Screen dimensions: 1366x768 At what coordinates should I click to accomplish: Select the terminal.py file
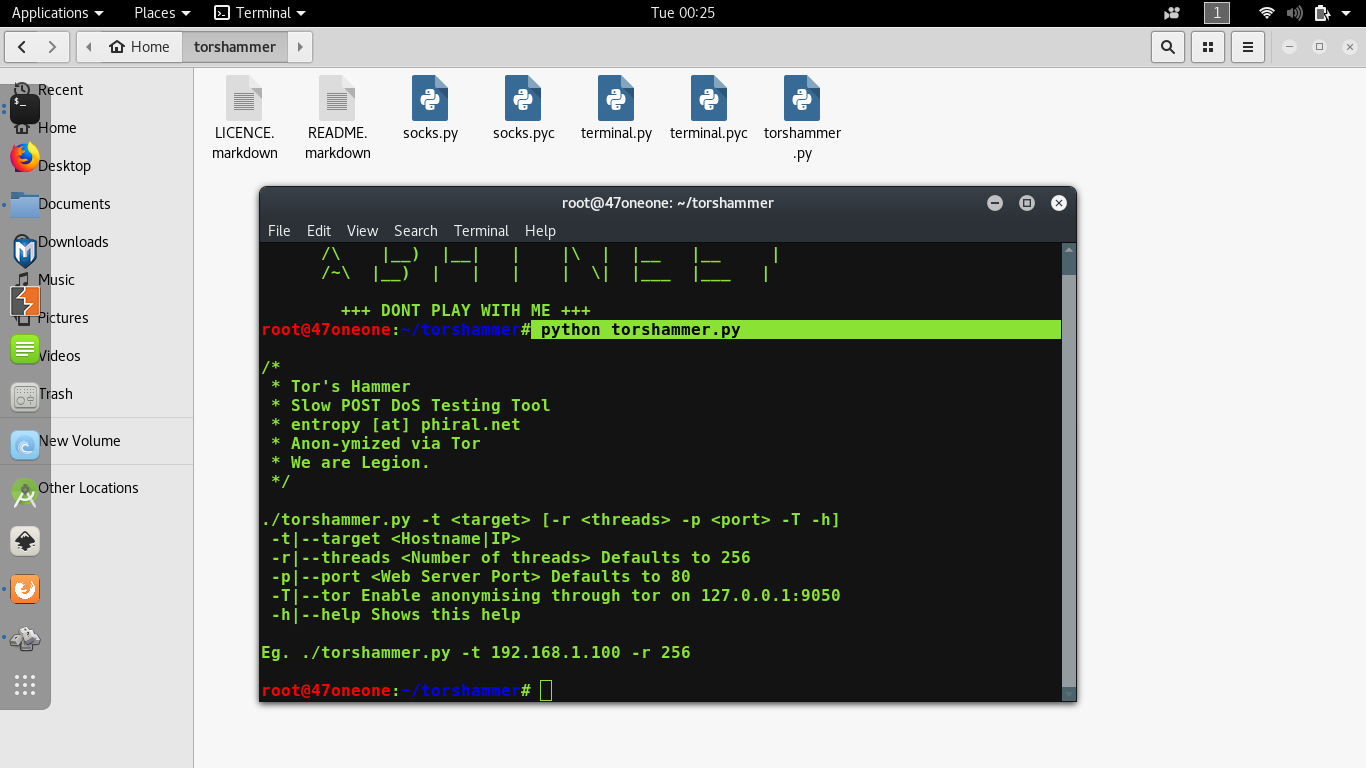coord(616,108)
